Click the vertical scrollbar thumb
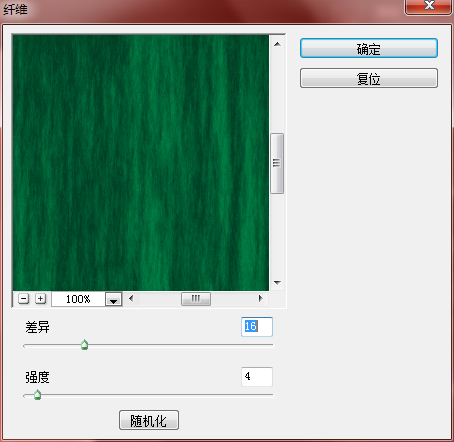The height and width of the screenshot is (442, 454). tap(277, 163)
